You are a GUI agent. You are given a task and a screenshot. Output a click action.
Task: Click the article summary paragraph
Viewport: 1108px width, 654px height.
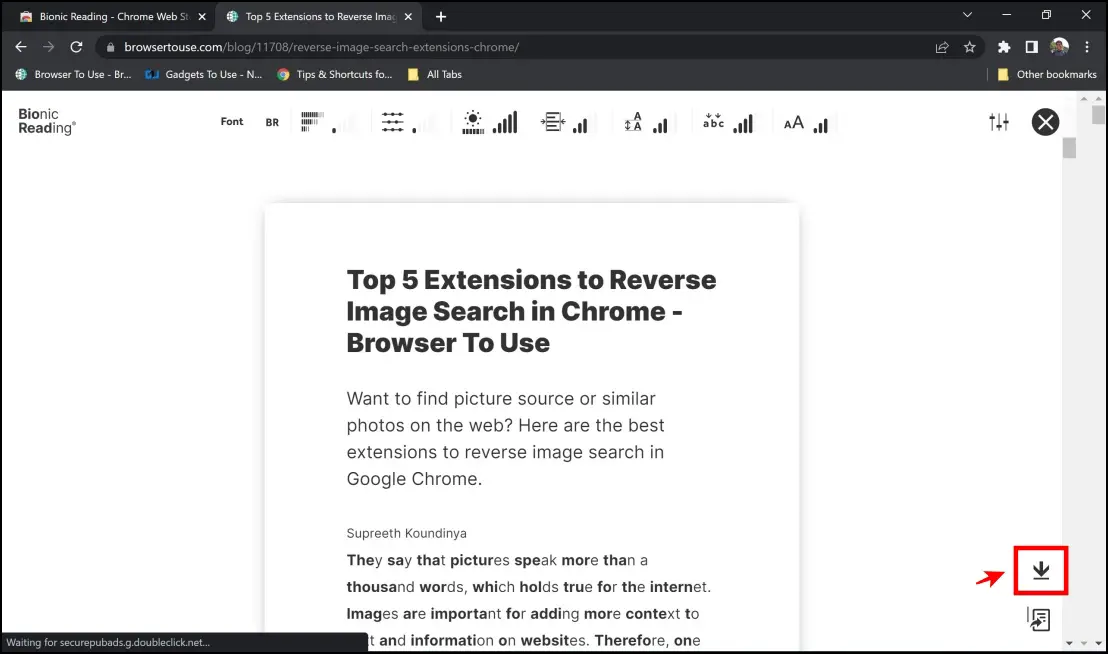pyautogui.click(x=505, y=439)
